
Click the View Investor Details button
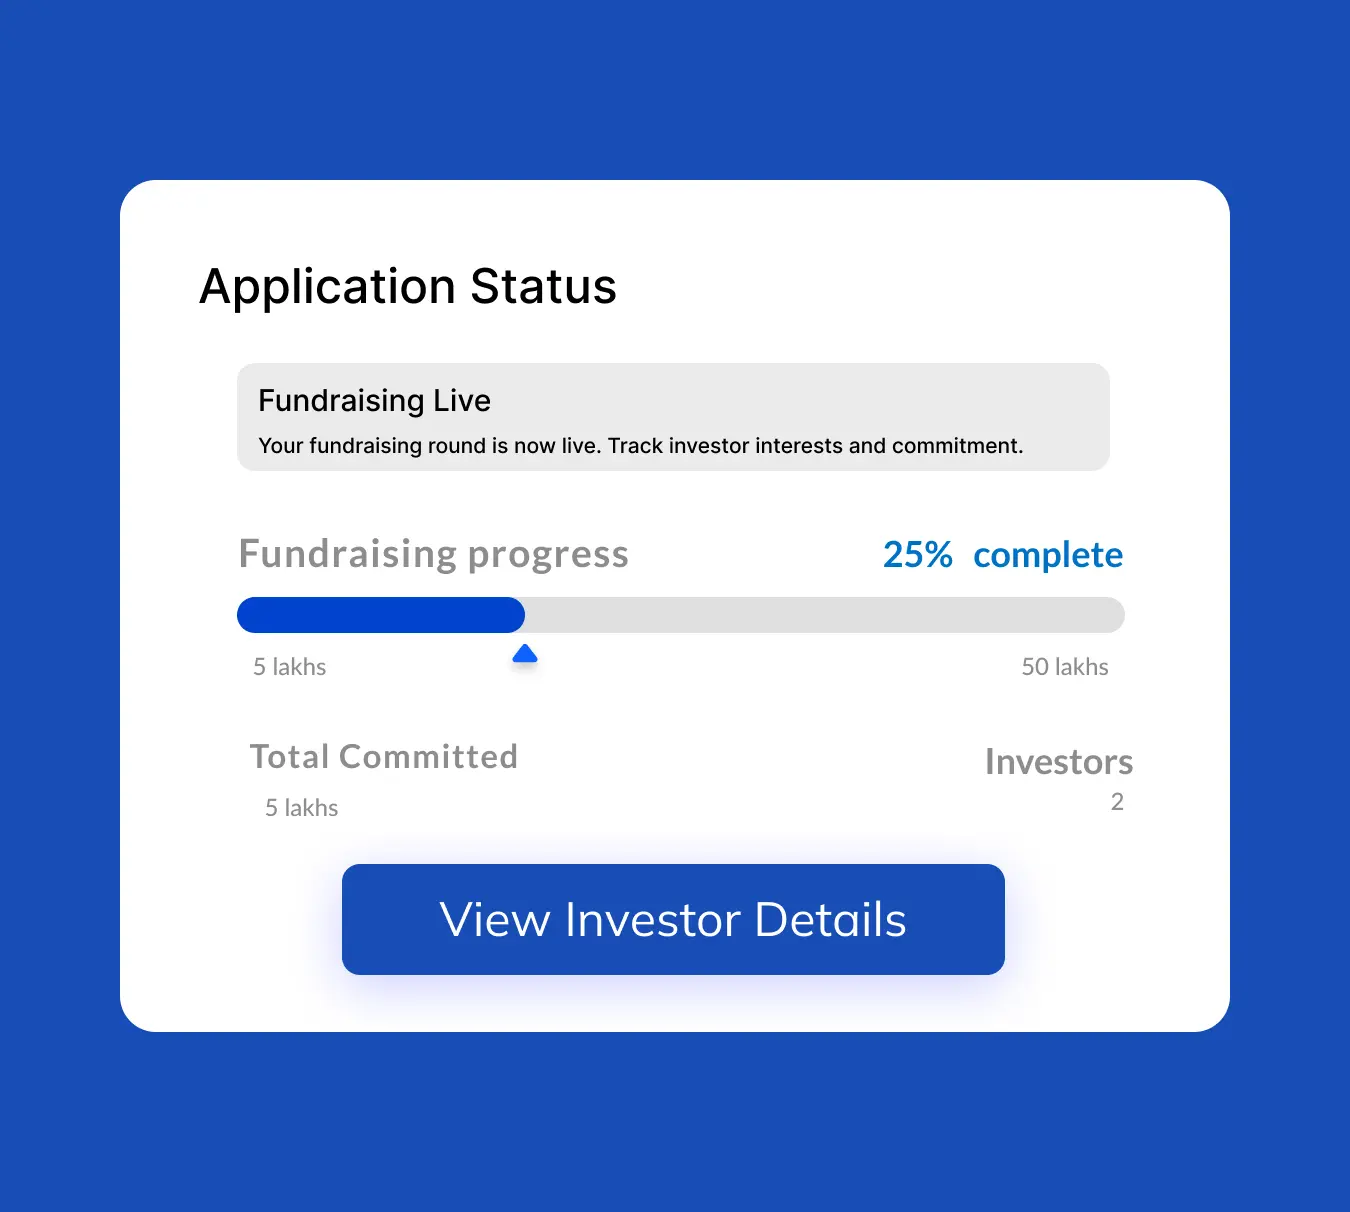click(673, 919)
